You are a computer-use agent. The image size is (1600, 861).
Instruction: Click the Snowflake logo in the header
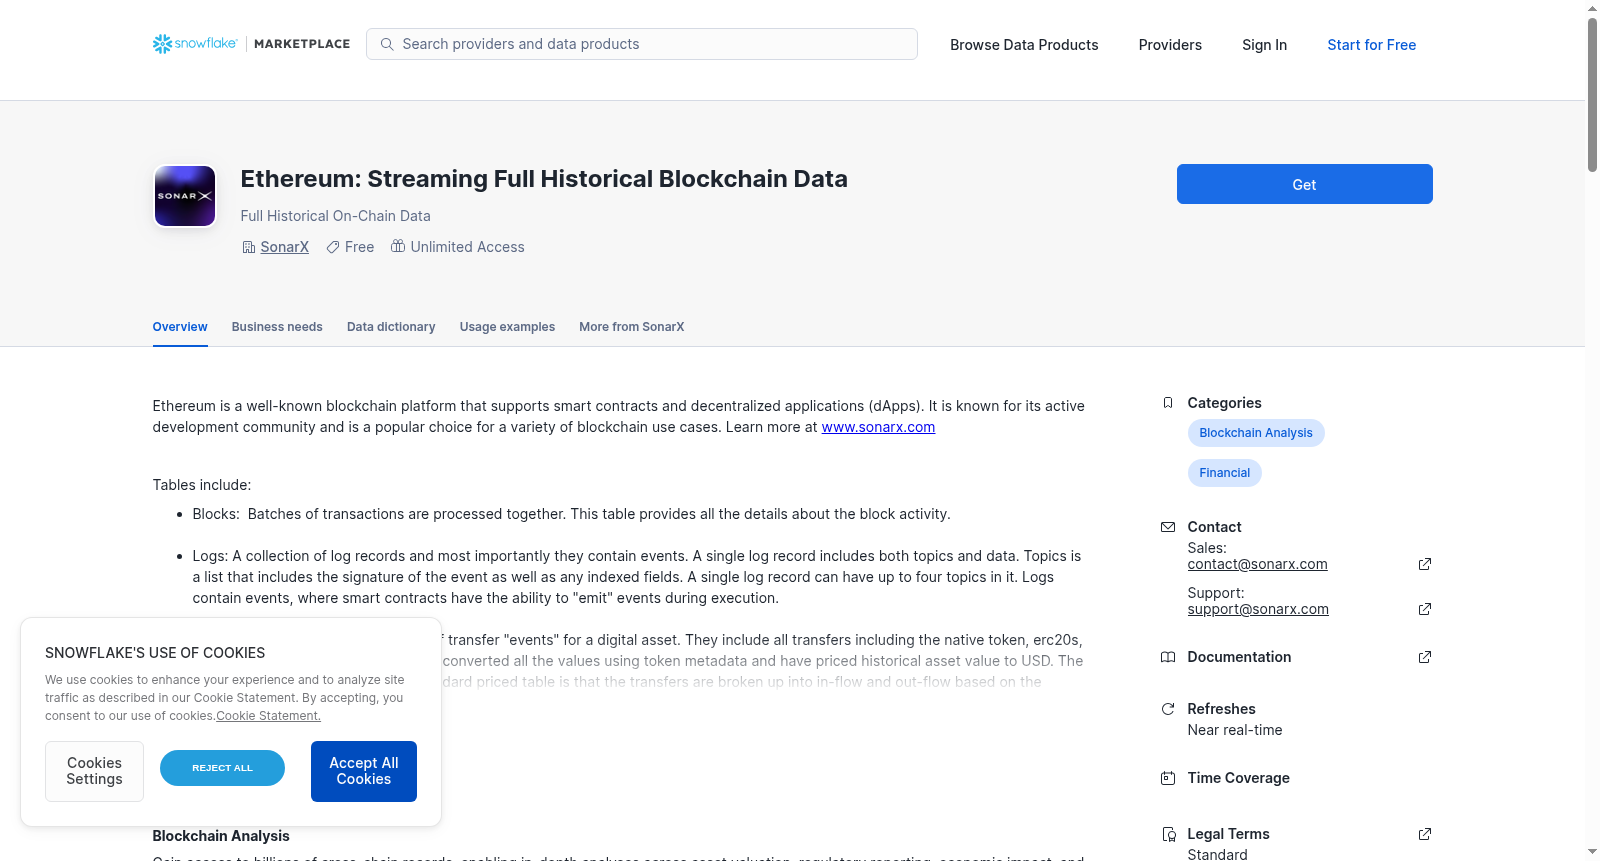(195, 44)
